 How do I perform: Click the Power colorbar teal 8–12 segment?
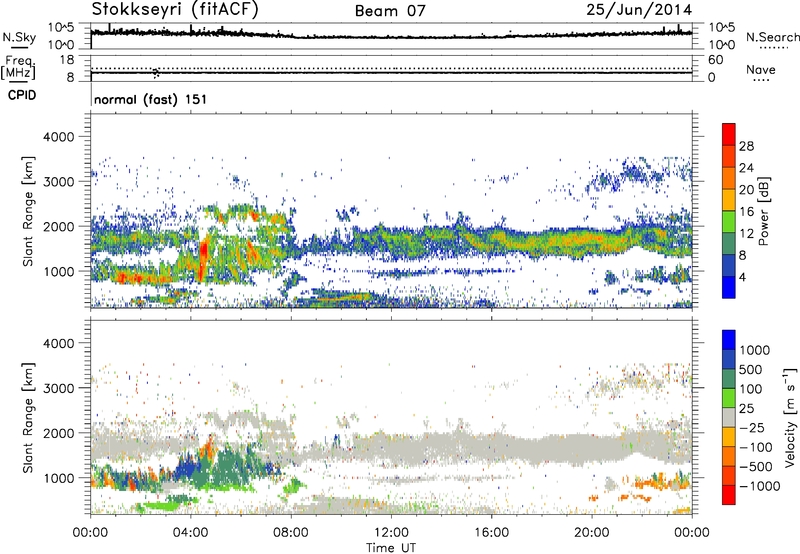pos(729,244)
